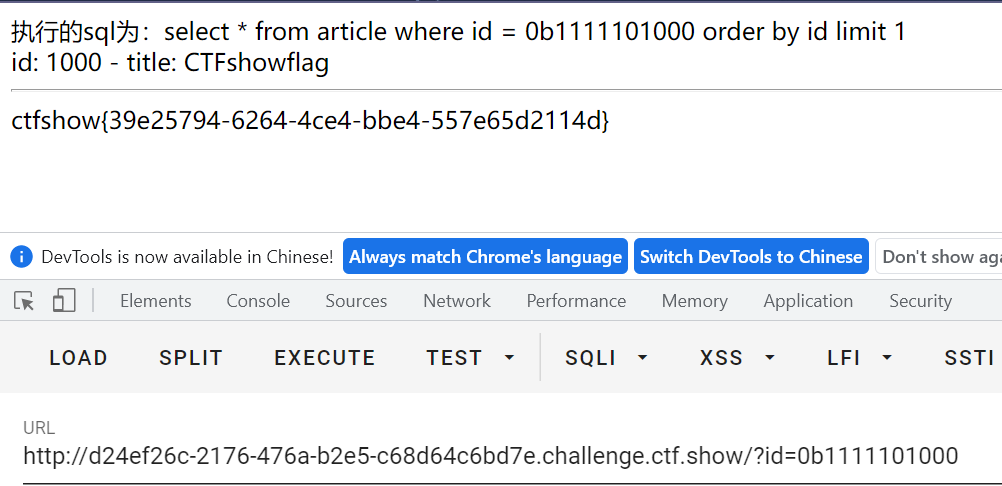Click the SPLIT button in HackBar

[191, 358]
